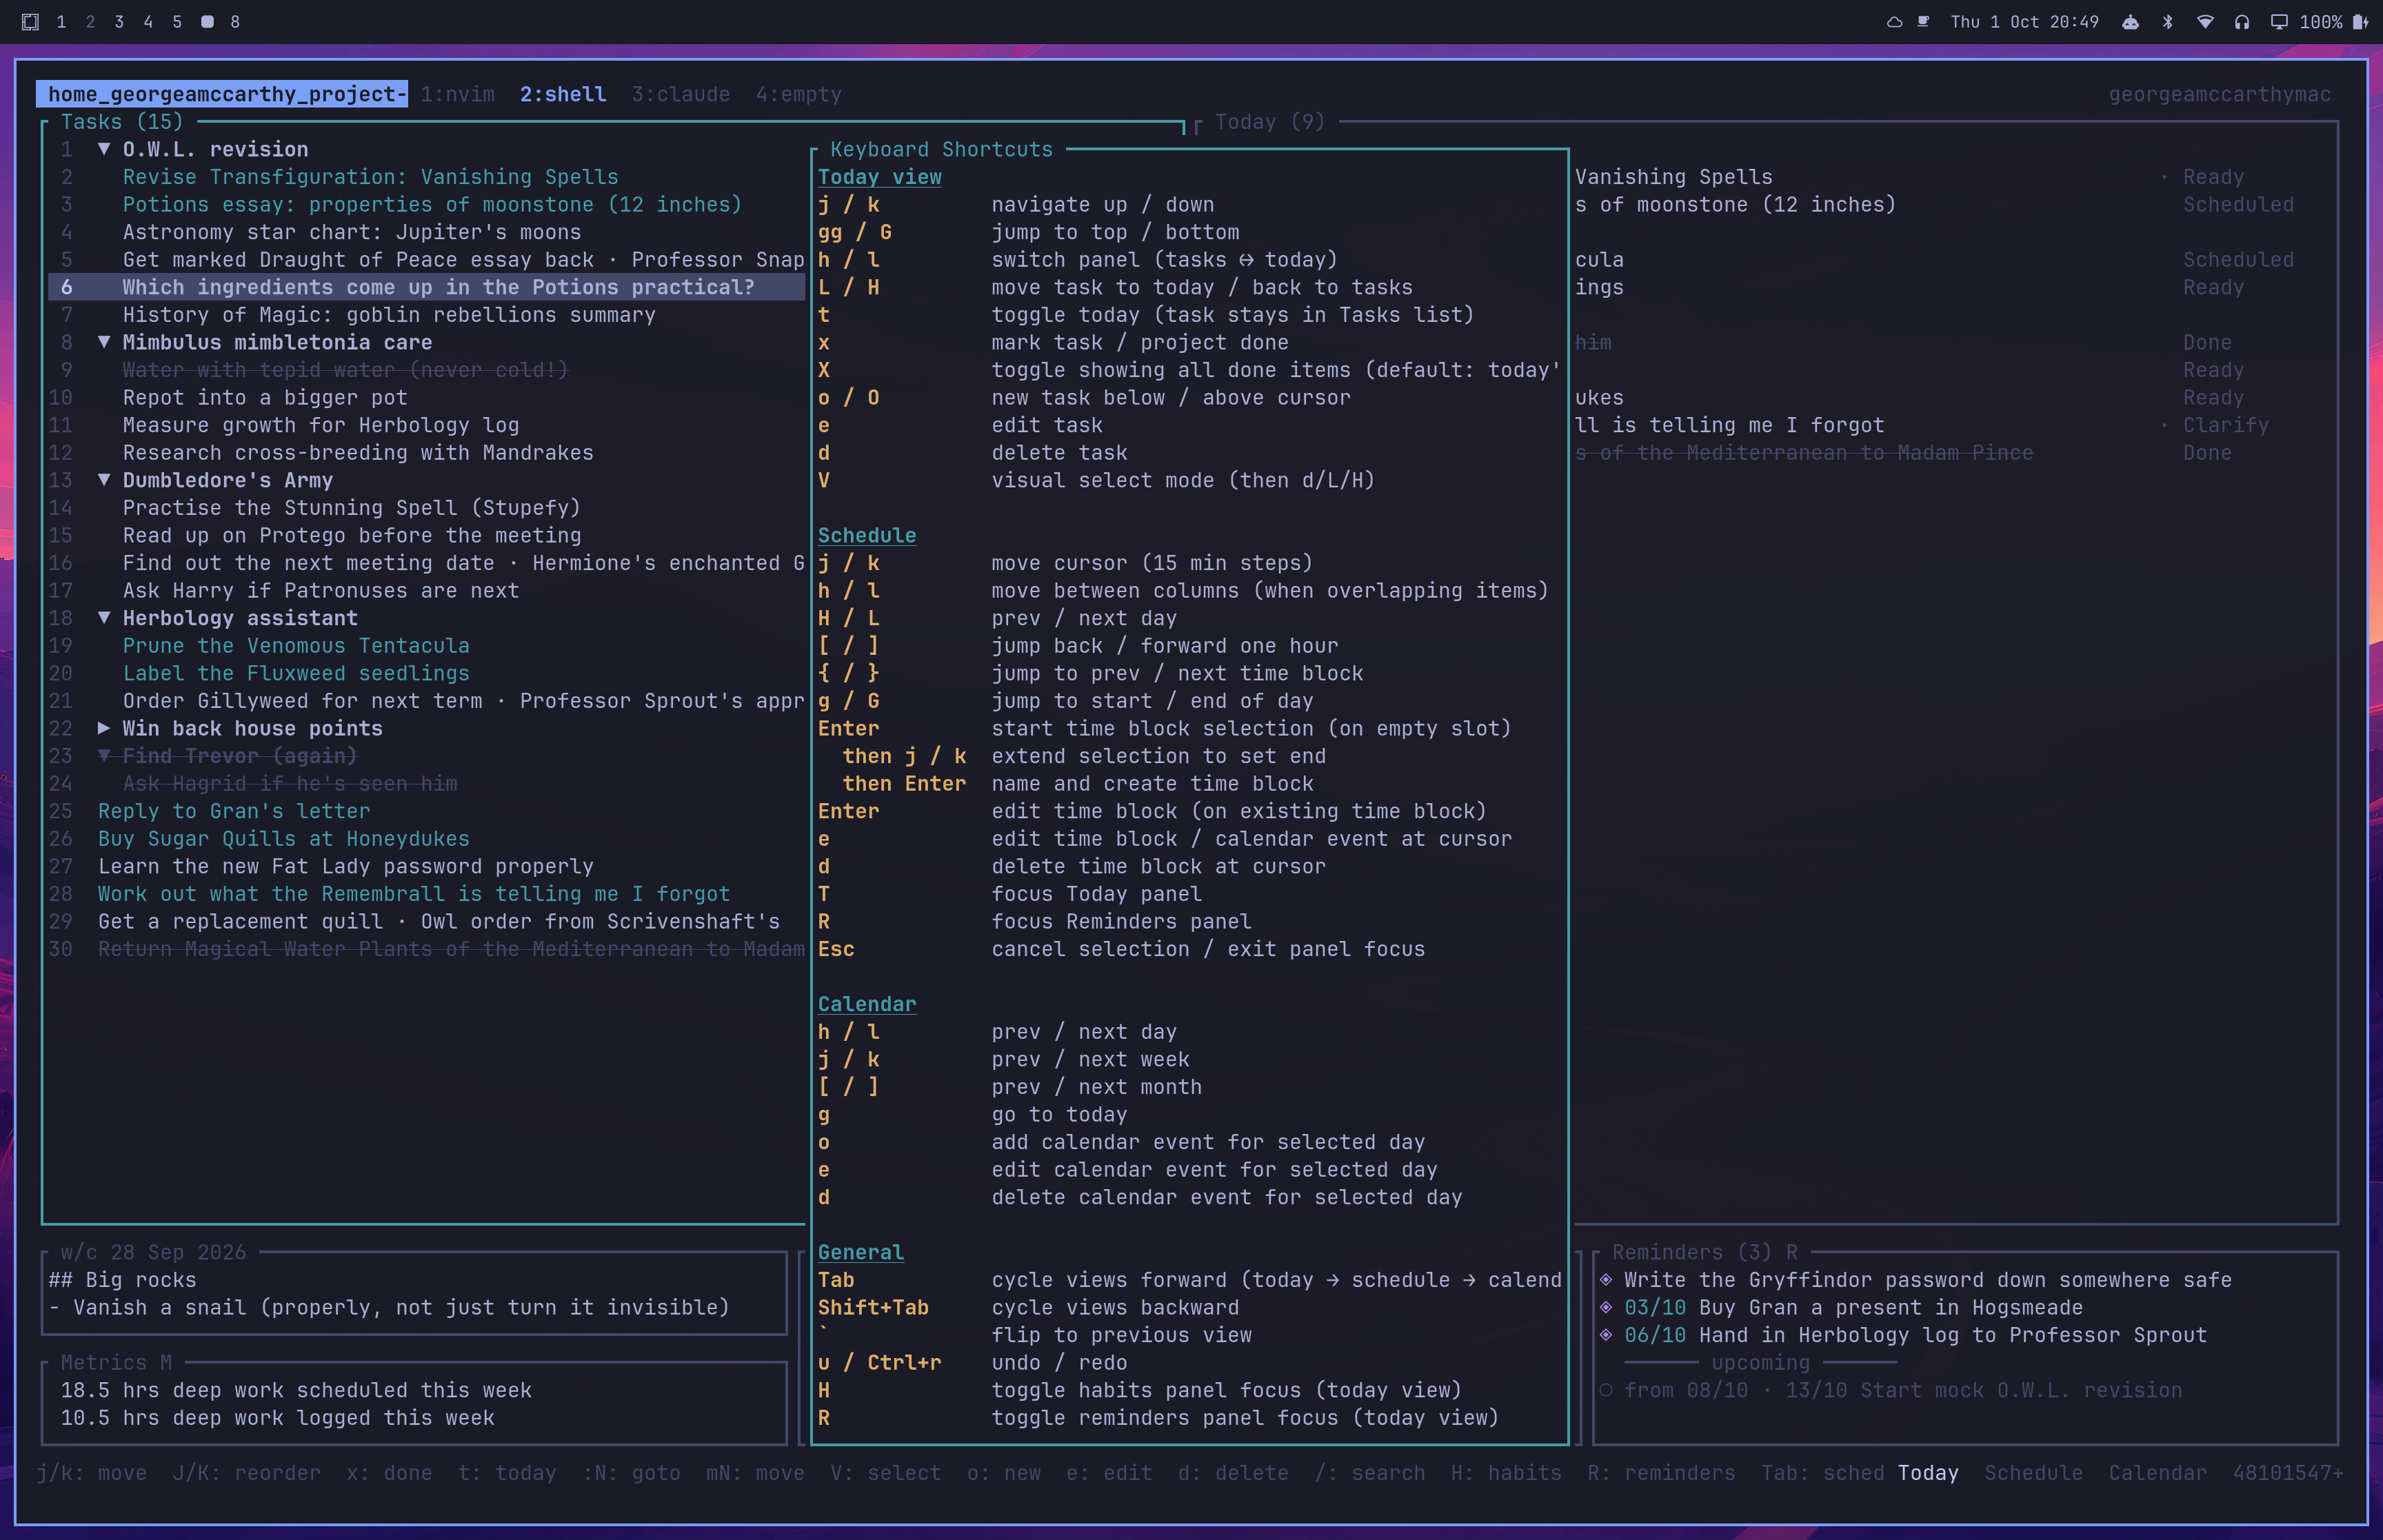Select the Today view in the bottom bar

pyautogui.click(x=1928, y=1473)
